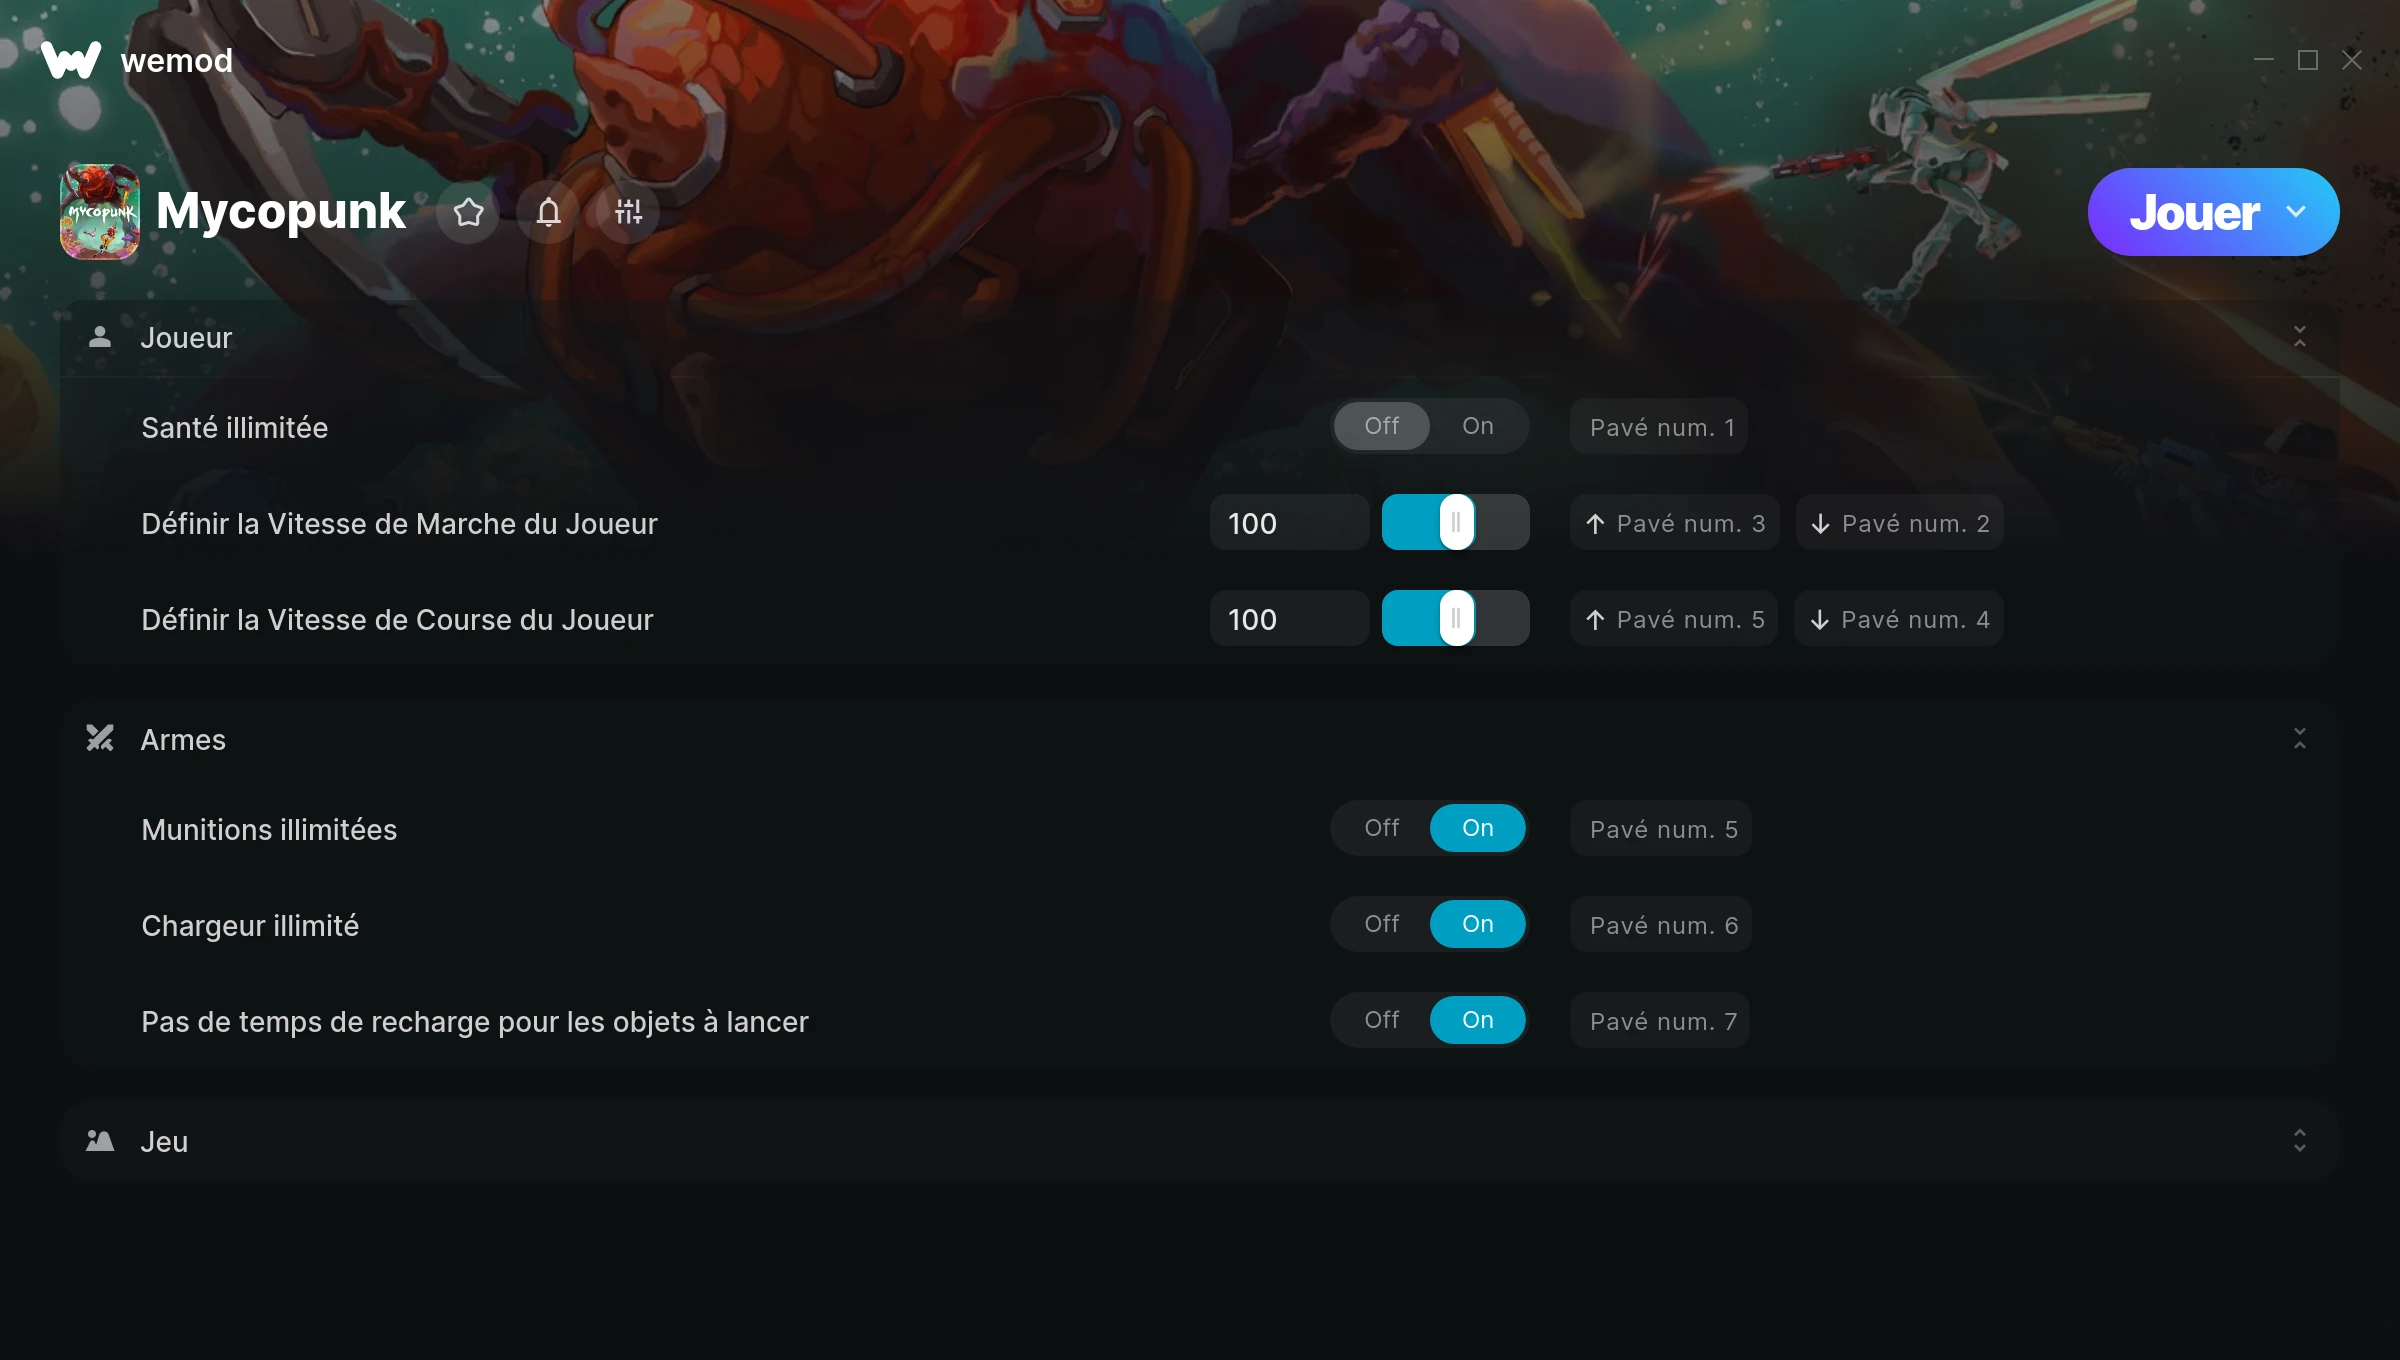Click the Armes crossed swords icon
The height and width of the screenshot is (1360, 2400).
click(x=100, y=739)
